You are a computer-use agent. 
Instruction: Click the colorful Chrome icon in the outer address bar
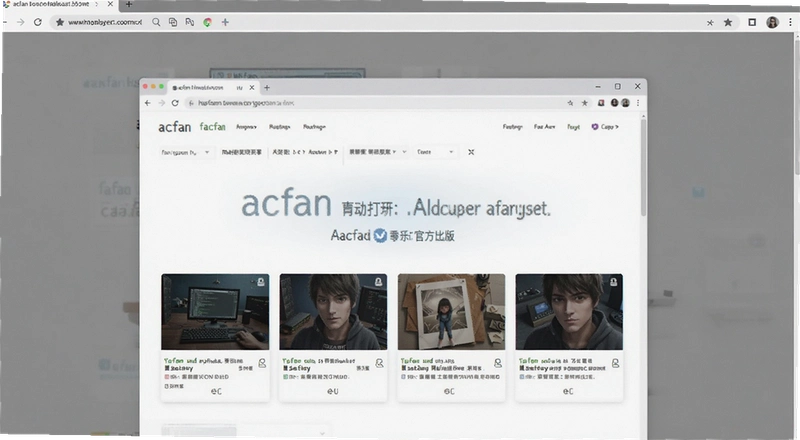click(x=207, y=22)
